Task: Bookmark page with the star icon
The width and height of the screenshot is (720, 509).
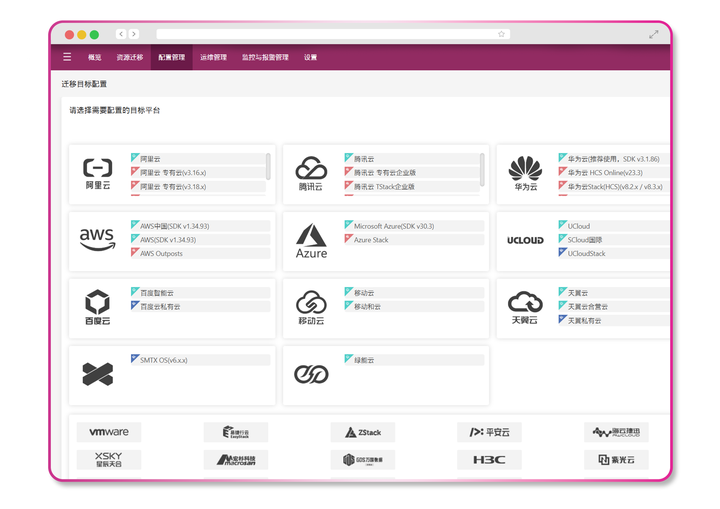Action: (501, 34)
